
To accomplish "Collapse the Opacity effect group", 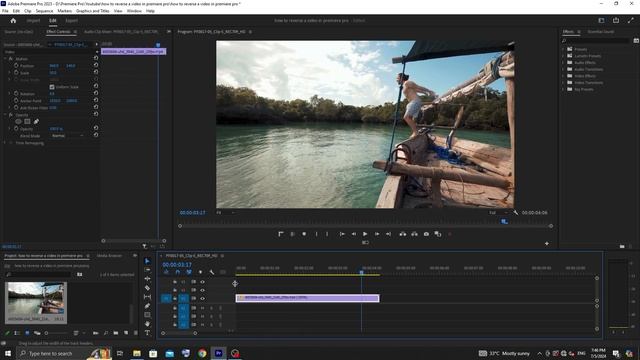I will pyautogui.click(x=6, y=115).
